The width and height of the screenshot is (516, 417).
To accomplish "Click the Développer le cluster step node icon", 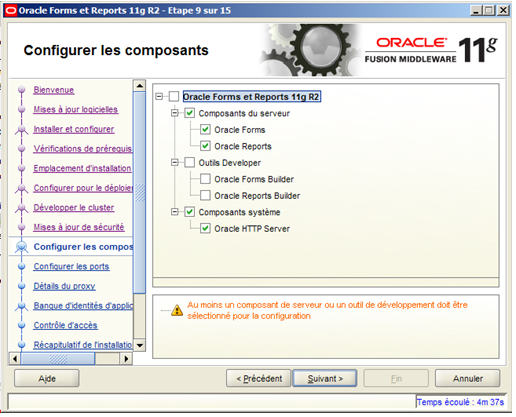I will point(22,208).
